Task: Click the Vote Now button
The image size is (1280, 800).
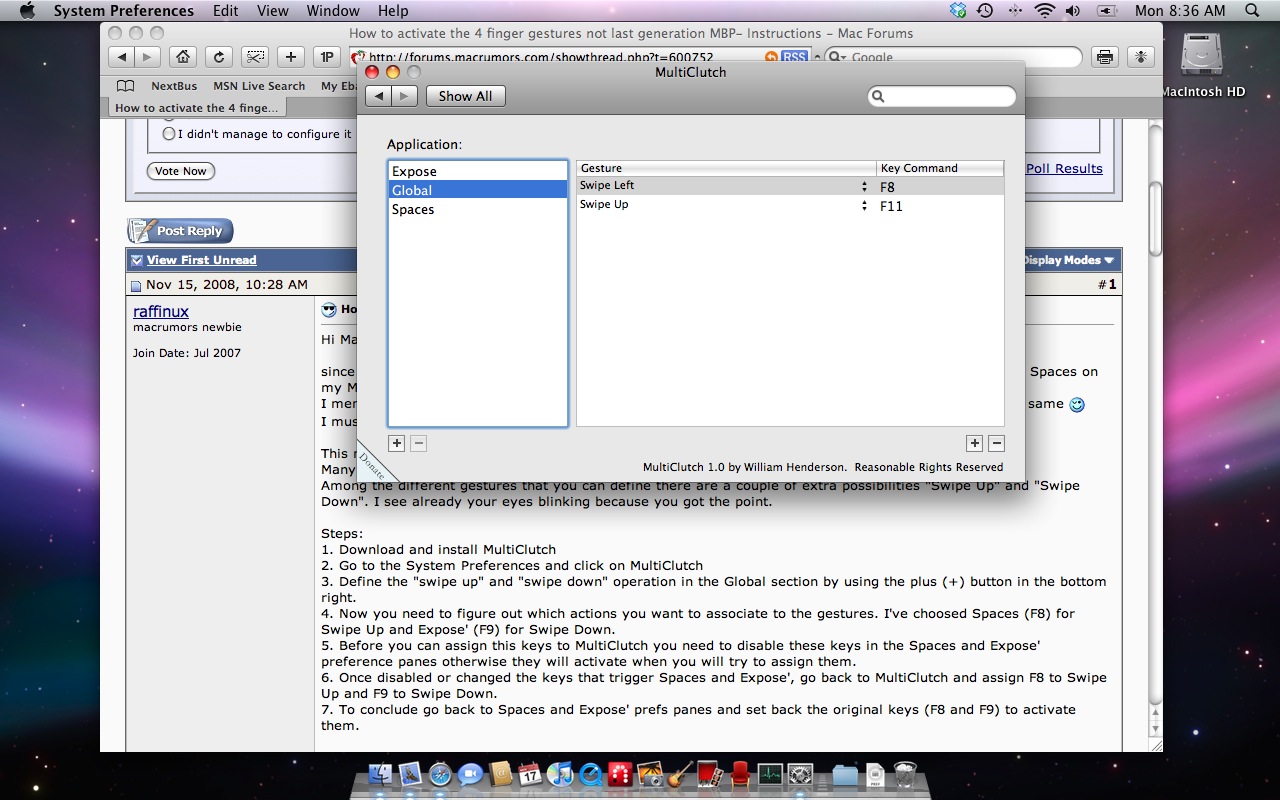Action: click(181, 171)
